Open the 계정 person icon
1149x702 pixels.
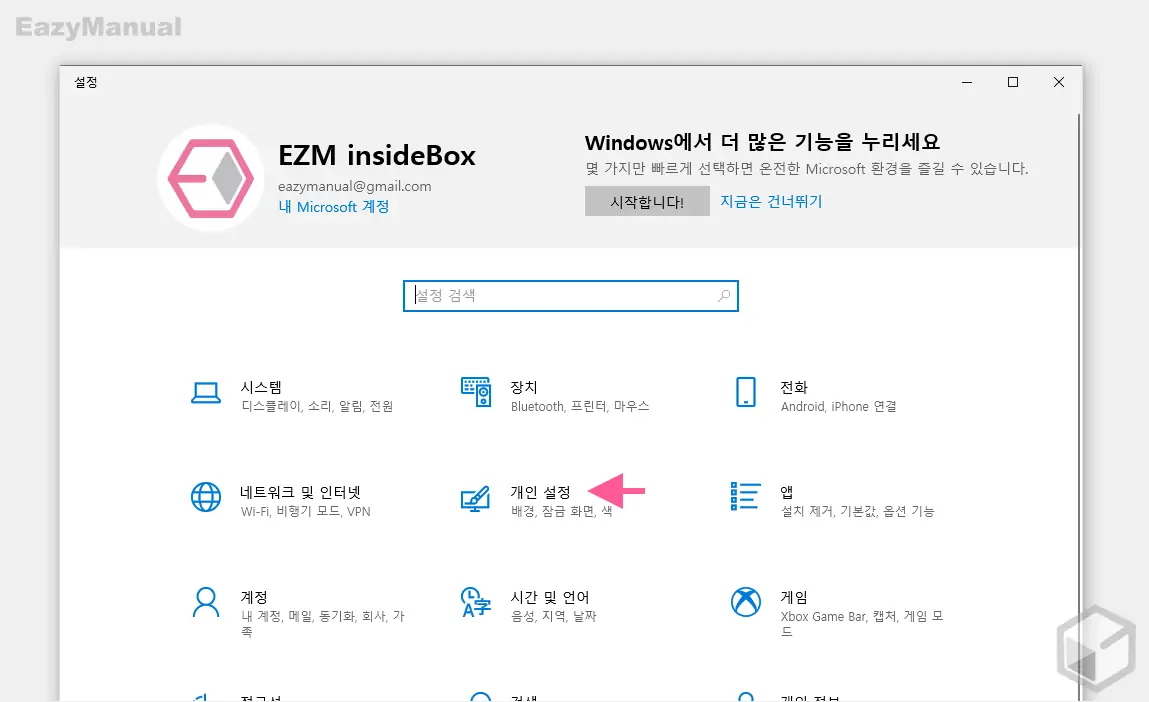[x=206, y=602]
